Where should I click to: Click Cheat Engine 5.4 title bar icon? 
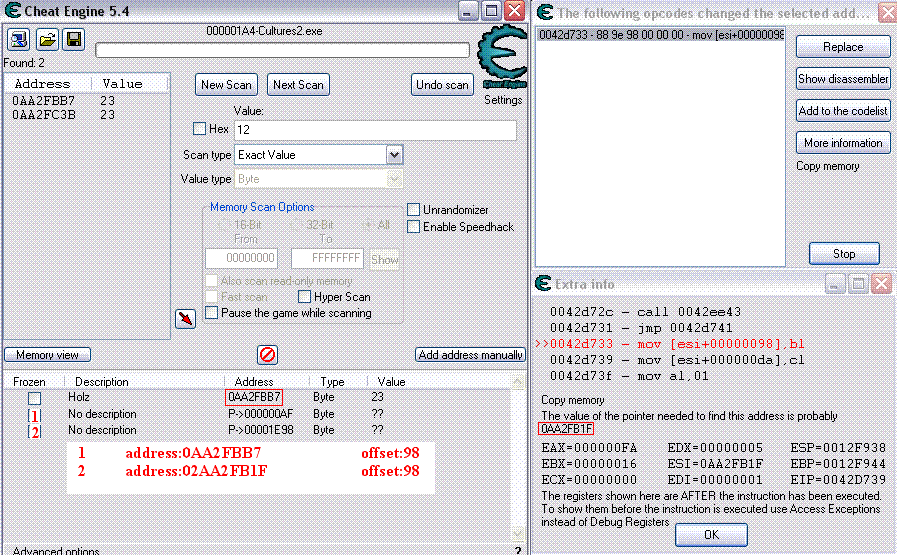click(13, 10)
